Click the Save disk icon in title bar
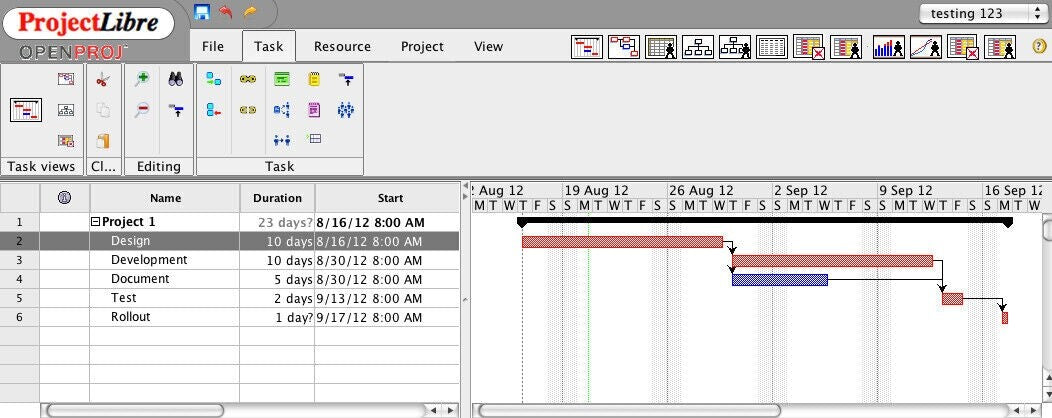1052x418 pixels. (202, 12)
